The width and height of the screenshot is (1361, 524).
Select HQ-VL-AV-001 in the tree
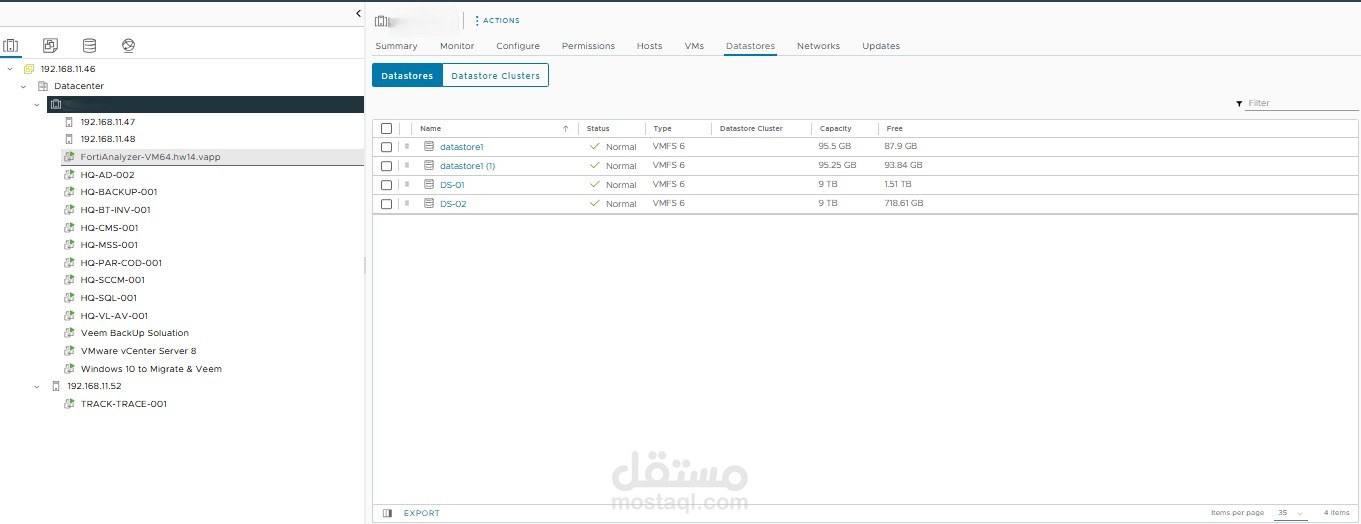[114, 316]
